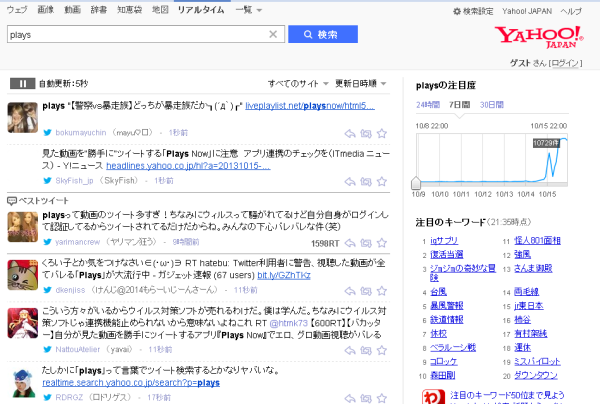The width and height of the screenshot is (600, 404).
Task: Star dkenjiss's tweet
Action: (x=382, y=291)
